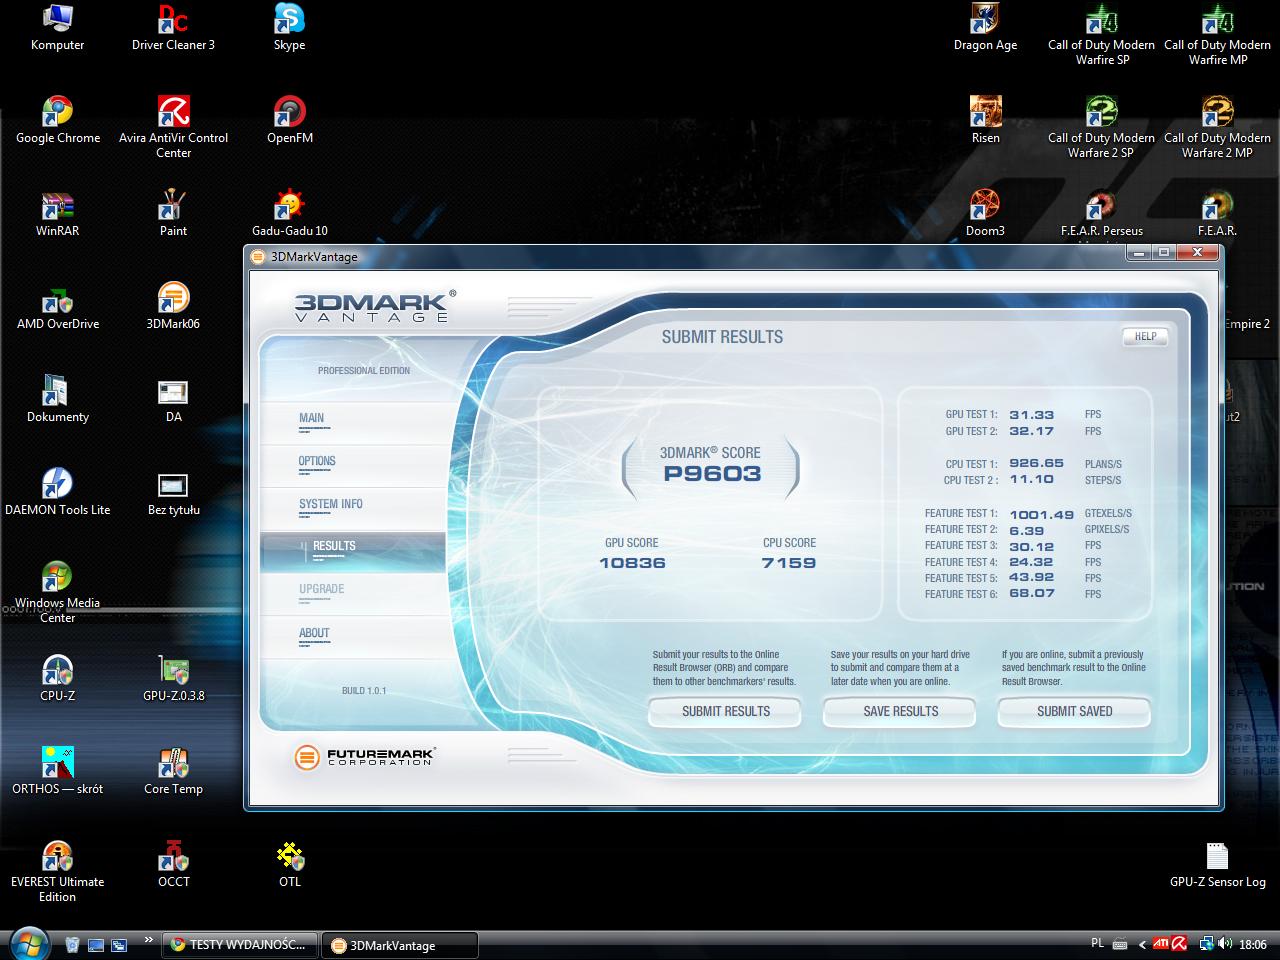
Task: Open Windows Media Center icon
Action: click(57, 593)
